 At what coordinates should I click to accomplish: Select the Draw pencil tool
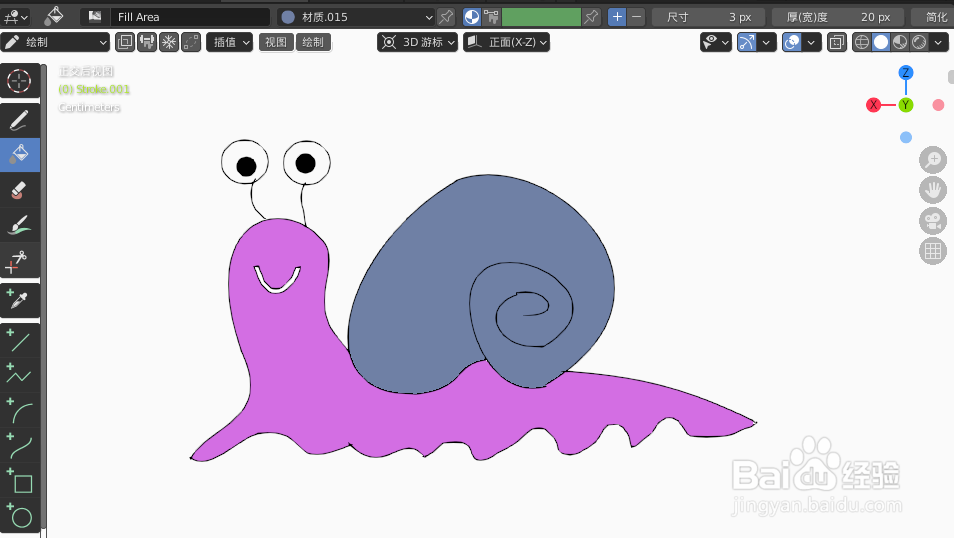coord(19,121)
